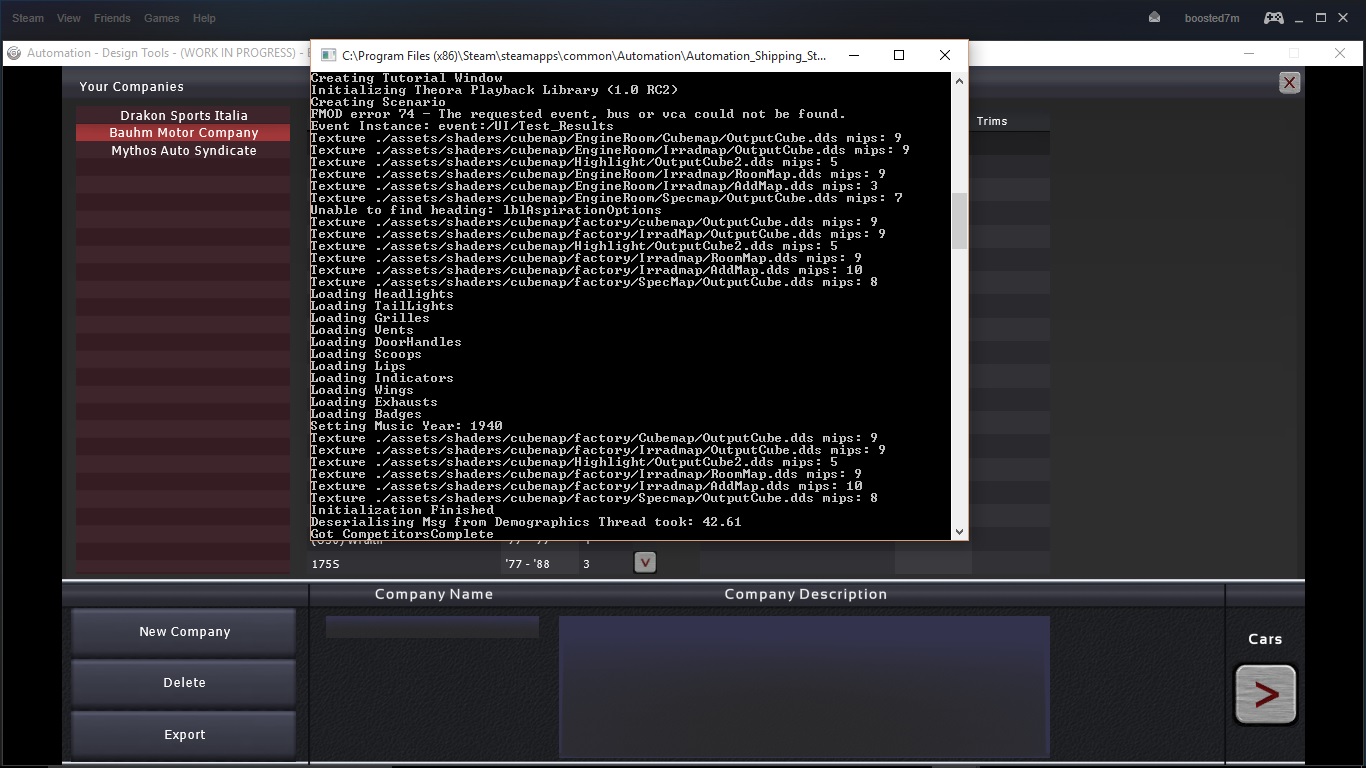Click the console scrollbar thumb
The width and height of the screenshot is (1366, 768).
click(x=959, y=221)
